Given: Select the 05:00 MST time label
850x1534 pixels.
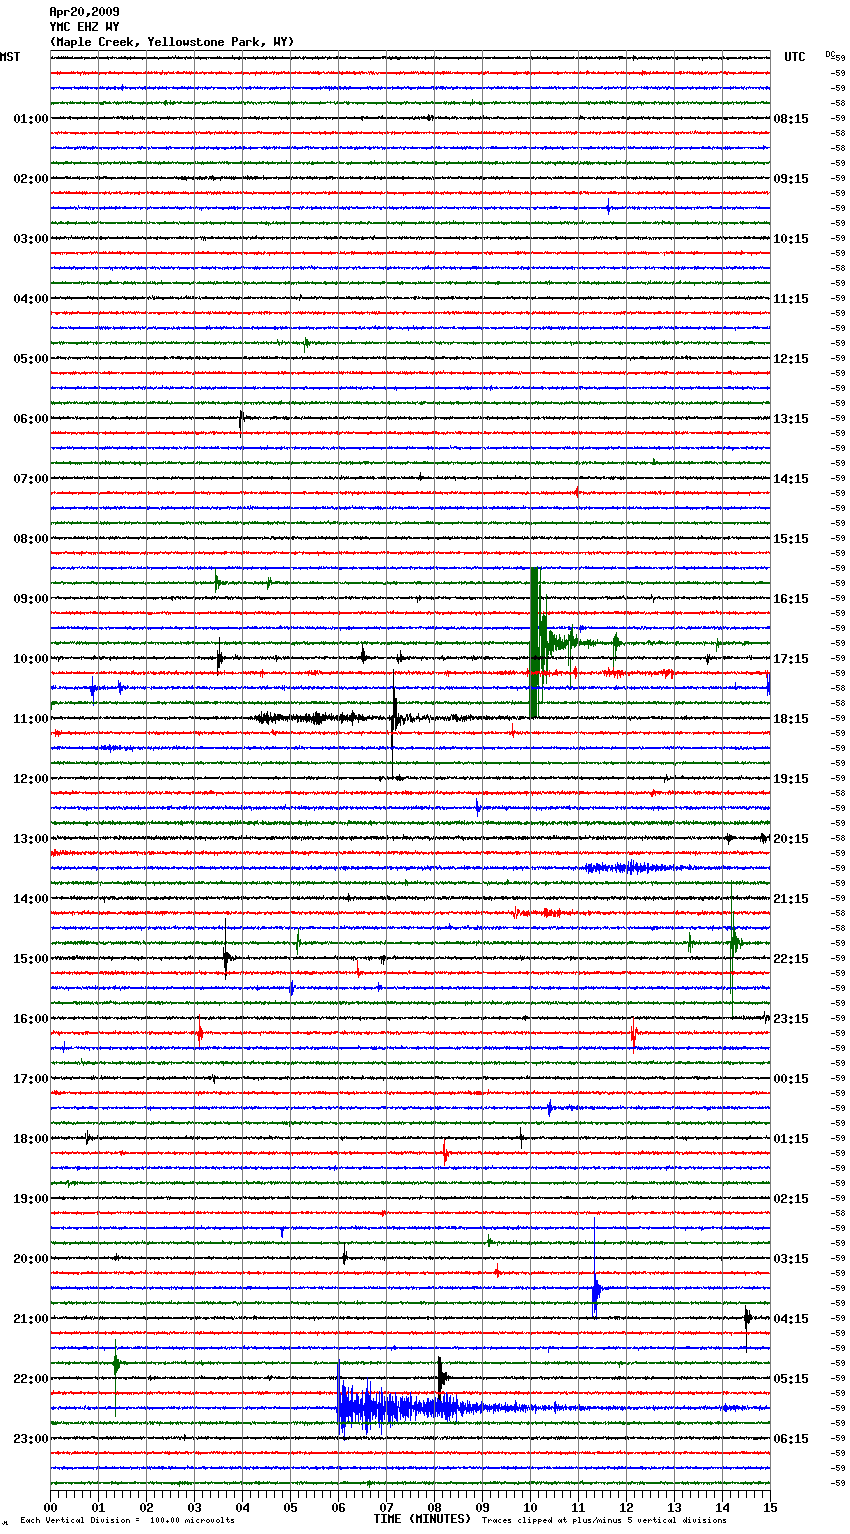Looking at the screenshot, I should [x=31, y=359].
